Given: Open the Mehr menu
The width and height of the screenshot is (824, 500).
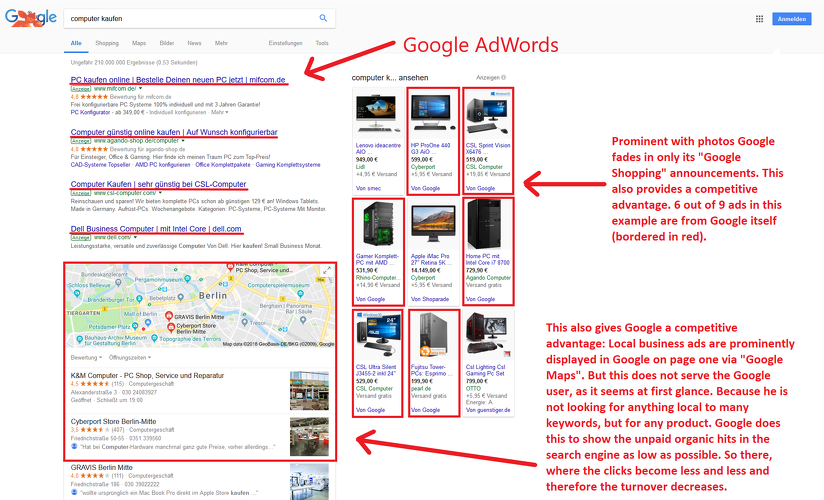Looking at the screenshot, I should pos(221,43).
